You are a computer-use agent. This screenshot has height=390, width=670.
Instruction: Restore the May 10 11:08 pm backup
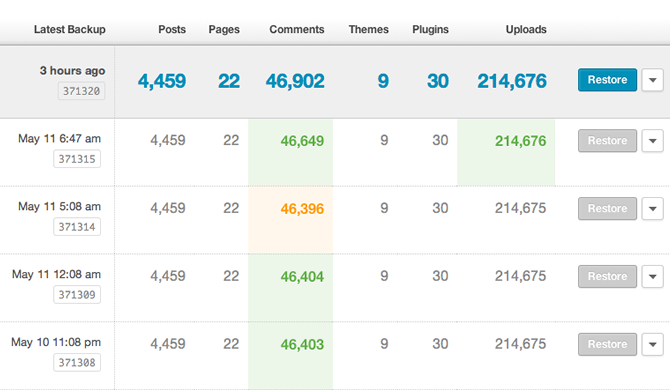click(x=607, y=344)
